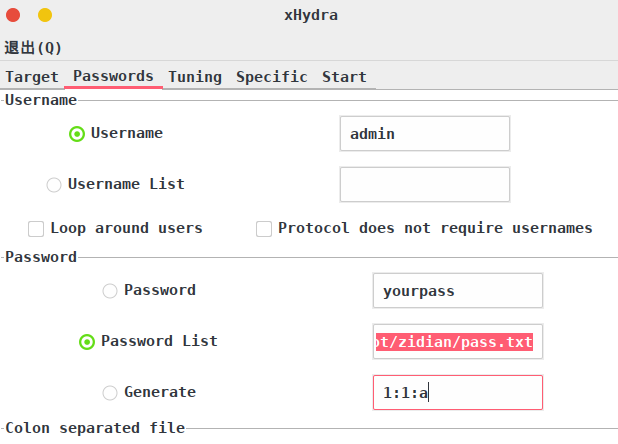The width and height of the screenshot is (618, 444).
Task: Select the single Password radio button
Action: point(110,291)
